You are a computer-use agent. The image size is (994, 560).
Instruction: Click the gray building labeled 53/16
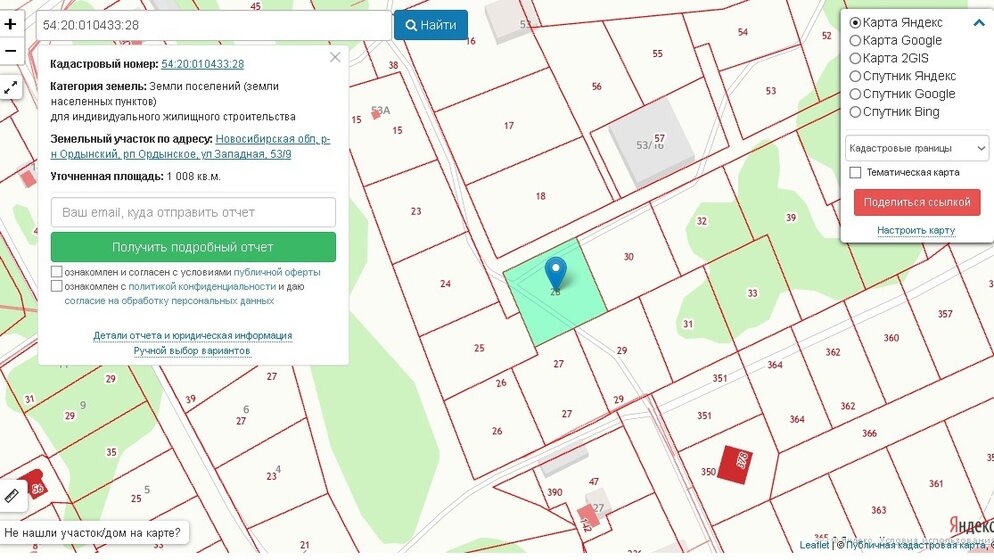652,142
